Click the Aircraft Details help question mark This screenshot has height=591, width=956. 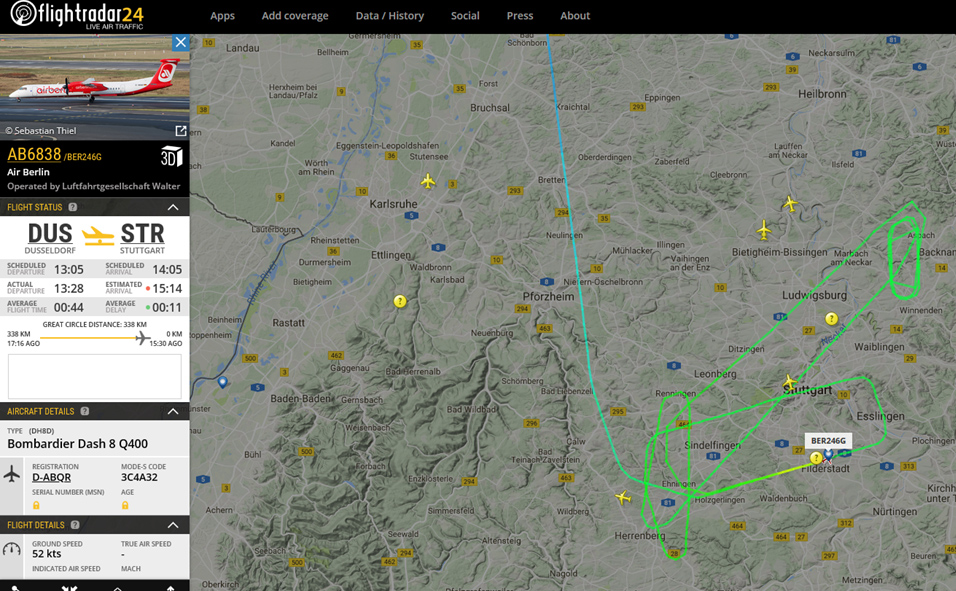click(x=85, y=411)
